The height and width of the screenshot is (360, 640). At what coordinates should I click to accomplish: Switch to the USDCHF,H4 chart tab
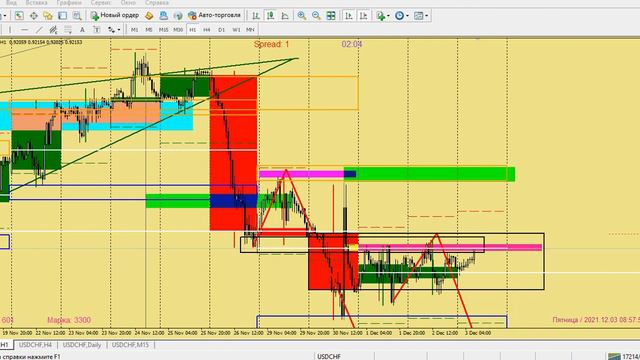[x=36, y=345]
